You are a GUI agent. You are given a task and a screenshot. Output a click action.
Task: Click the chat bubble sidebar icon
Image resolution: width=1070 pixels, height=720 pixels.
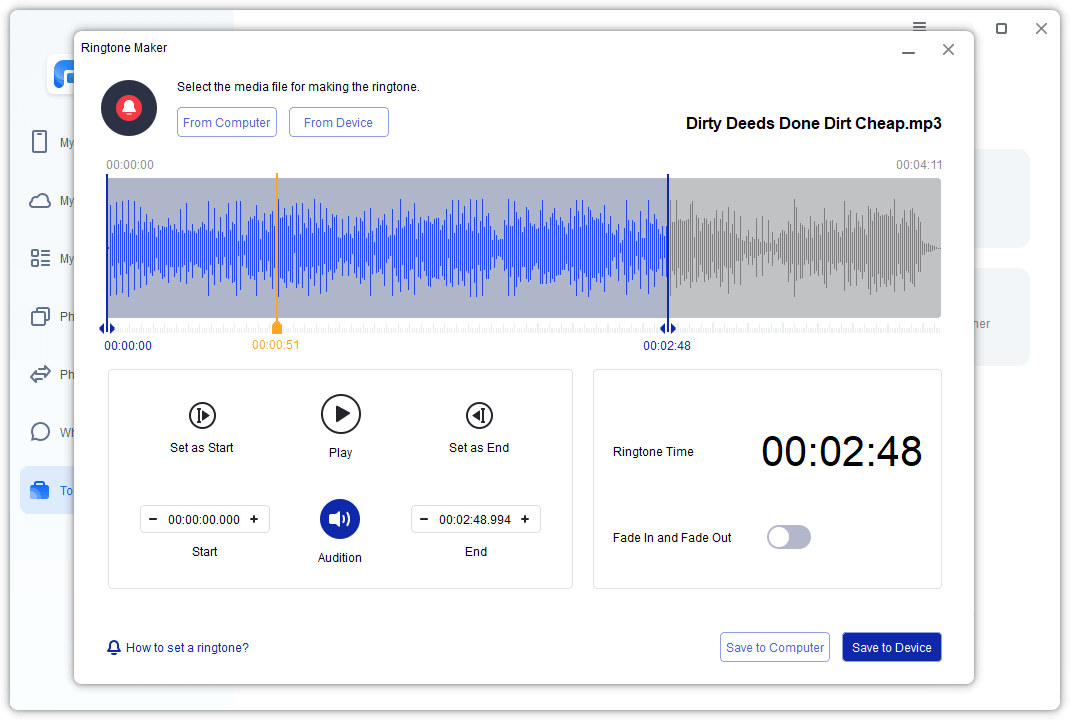coord(40,432)
